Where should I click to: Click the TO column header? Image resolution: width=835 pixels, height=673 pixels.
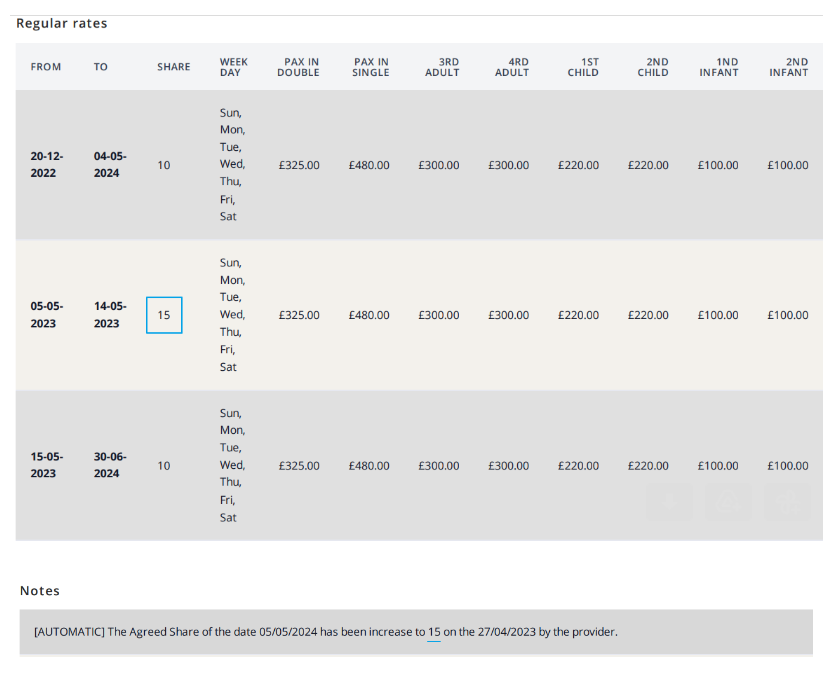click(101, 67)
